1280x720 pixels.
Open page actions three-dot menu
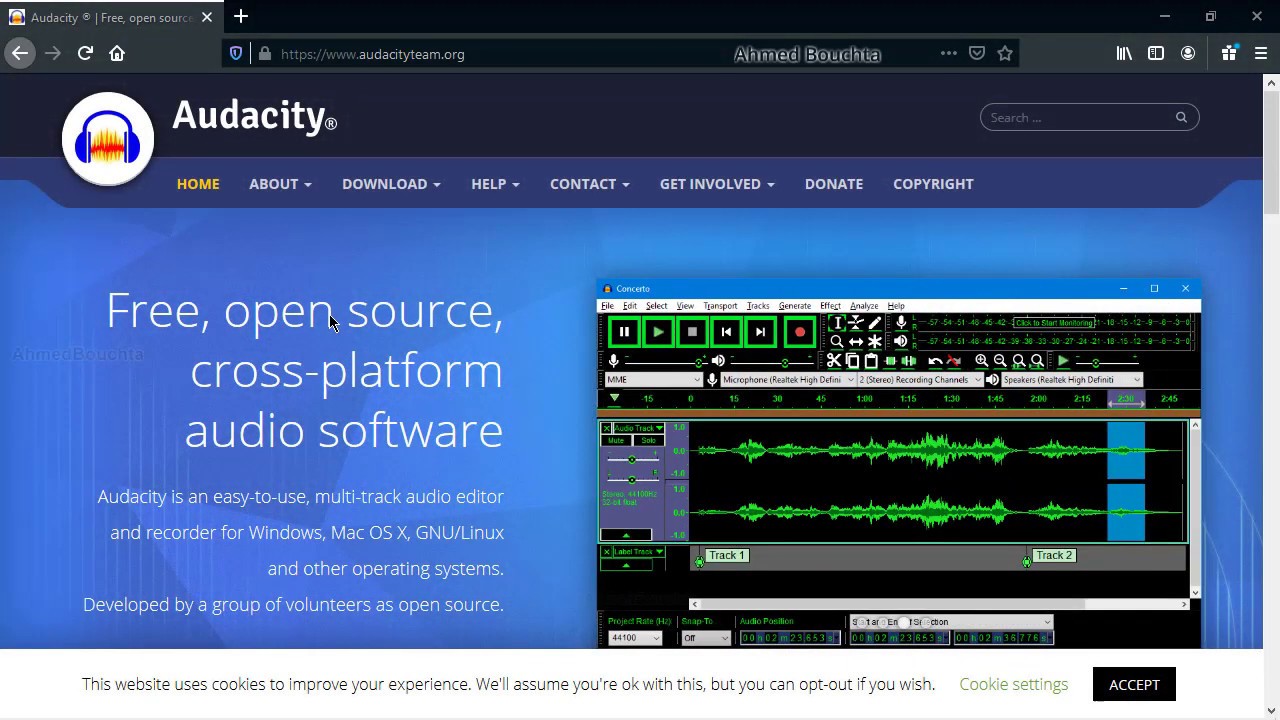(x=949, y=54)
